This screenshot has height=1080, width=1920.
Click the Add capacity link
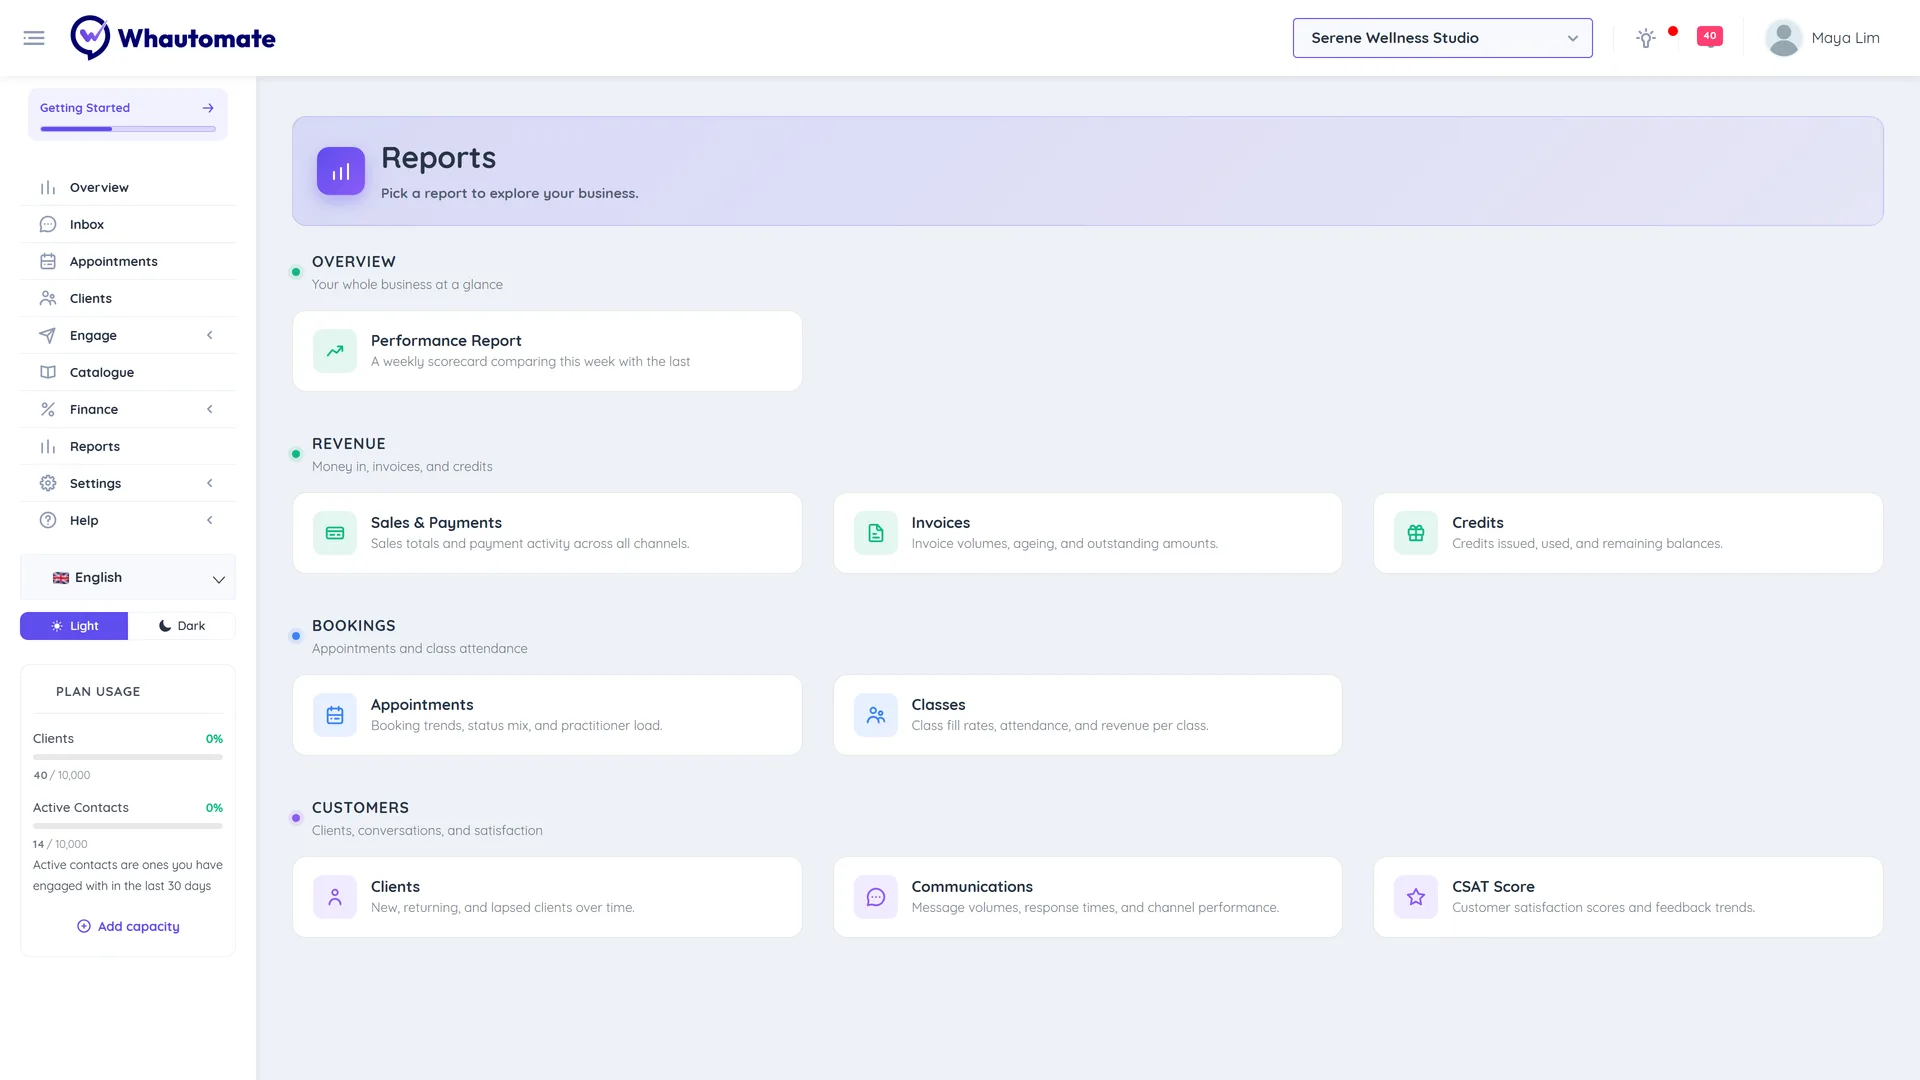(128, 927)
